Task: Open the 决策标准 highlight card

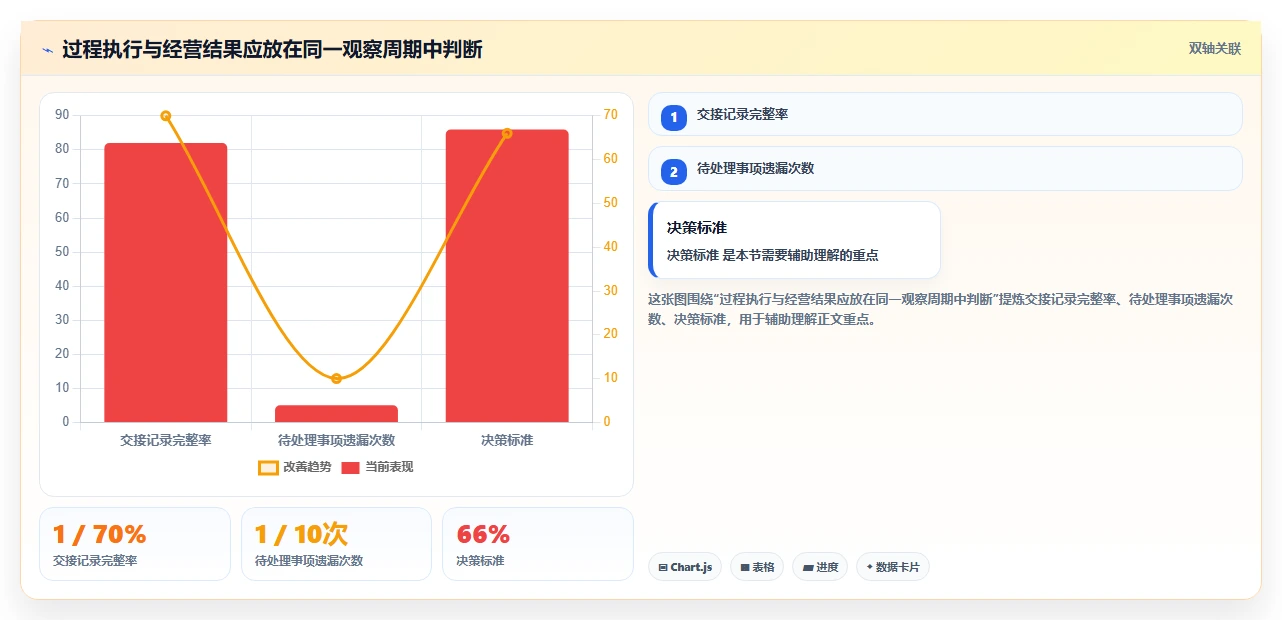Action: [x=795, y=240]
